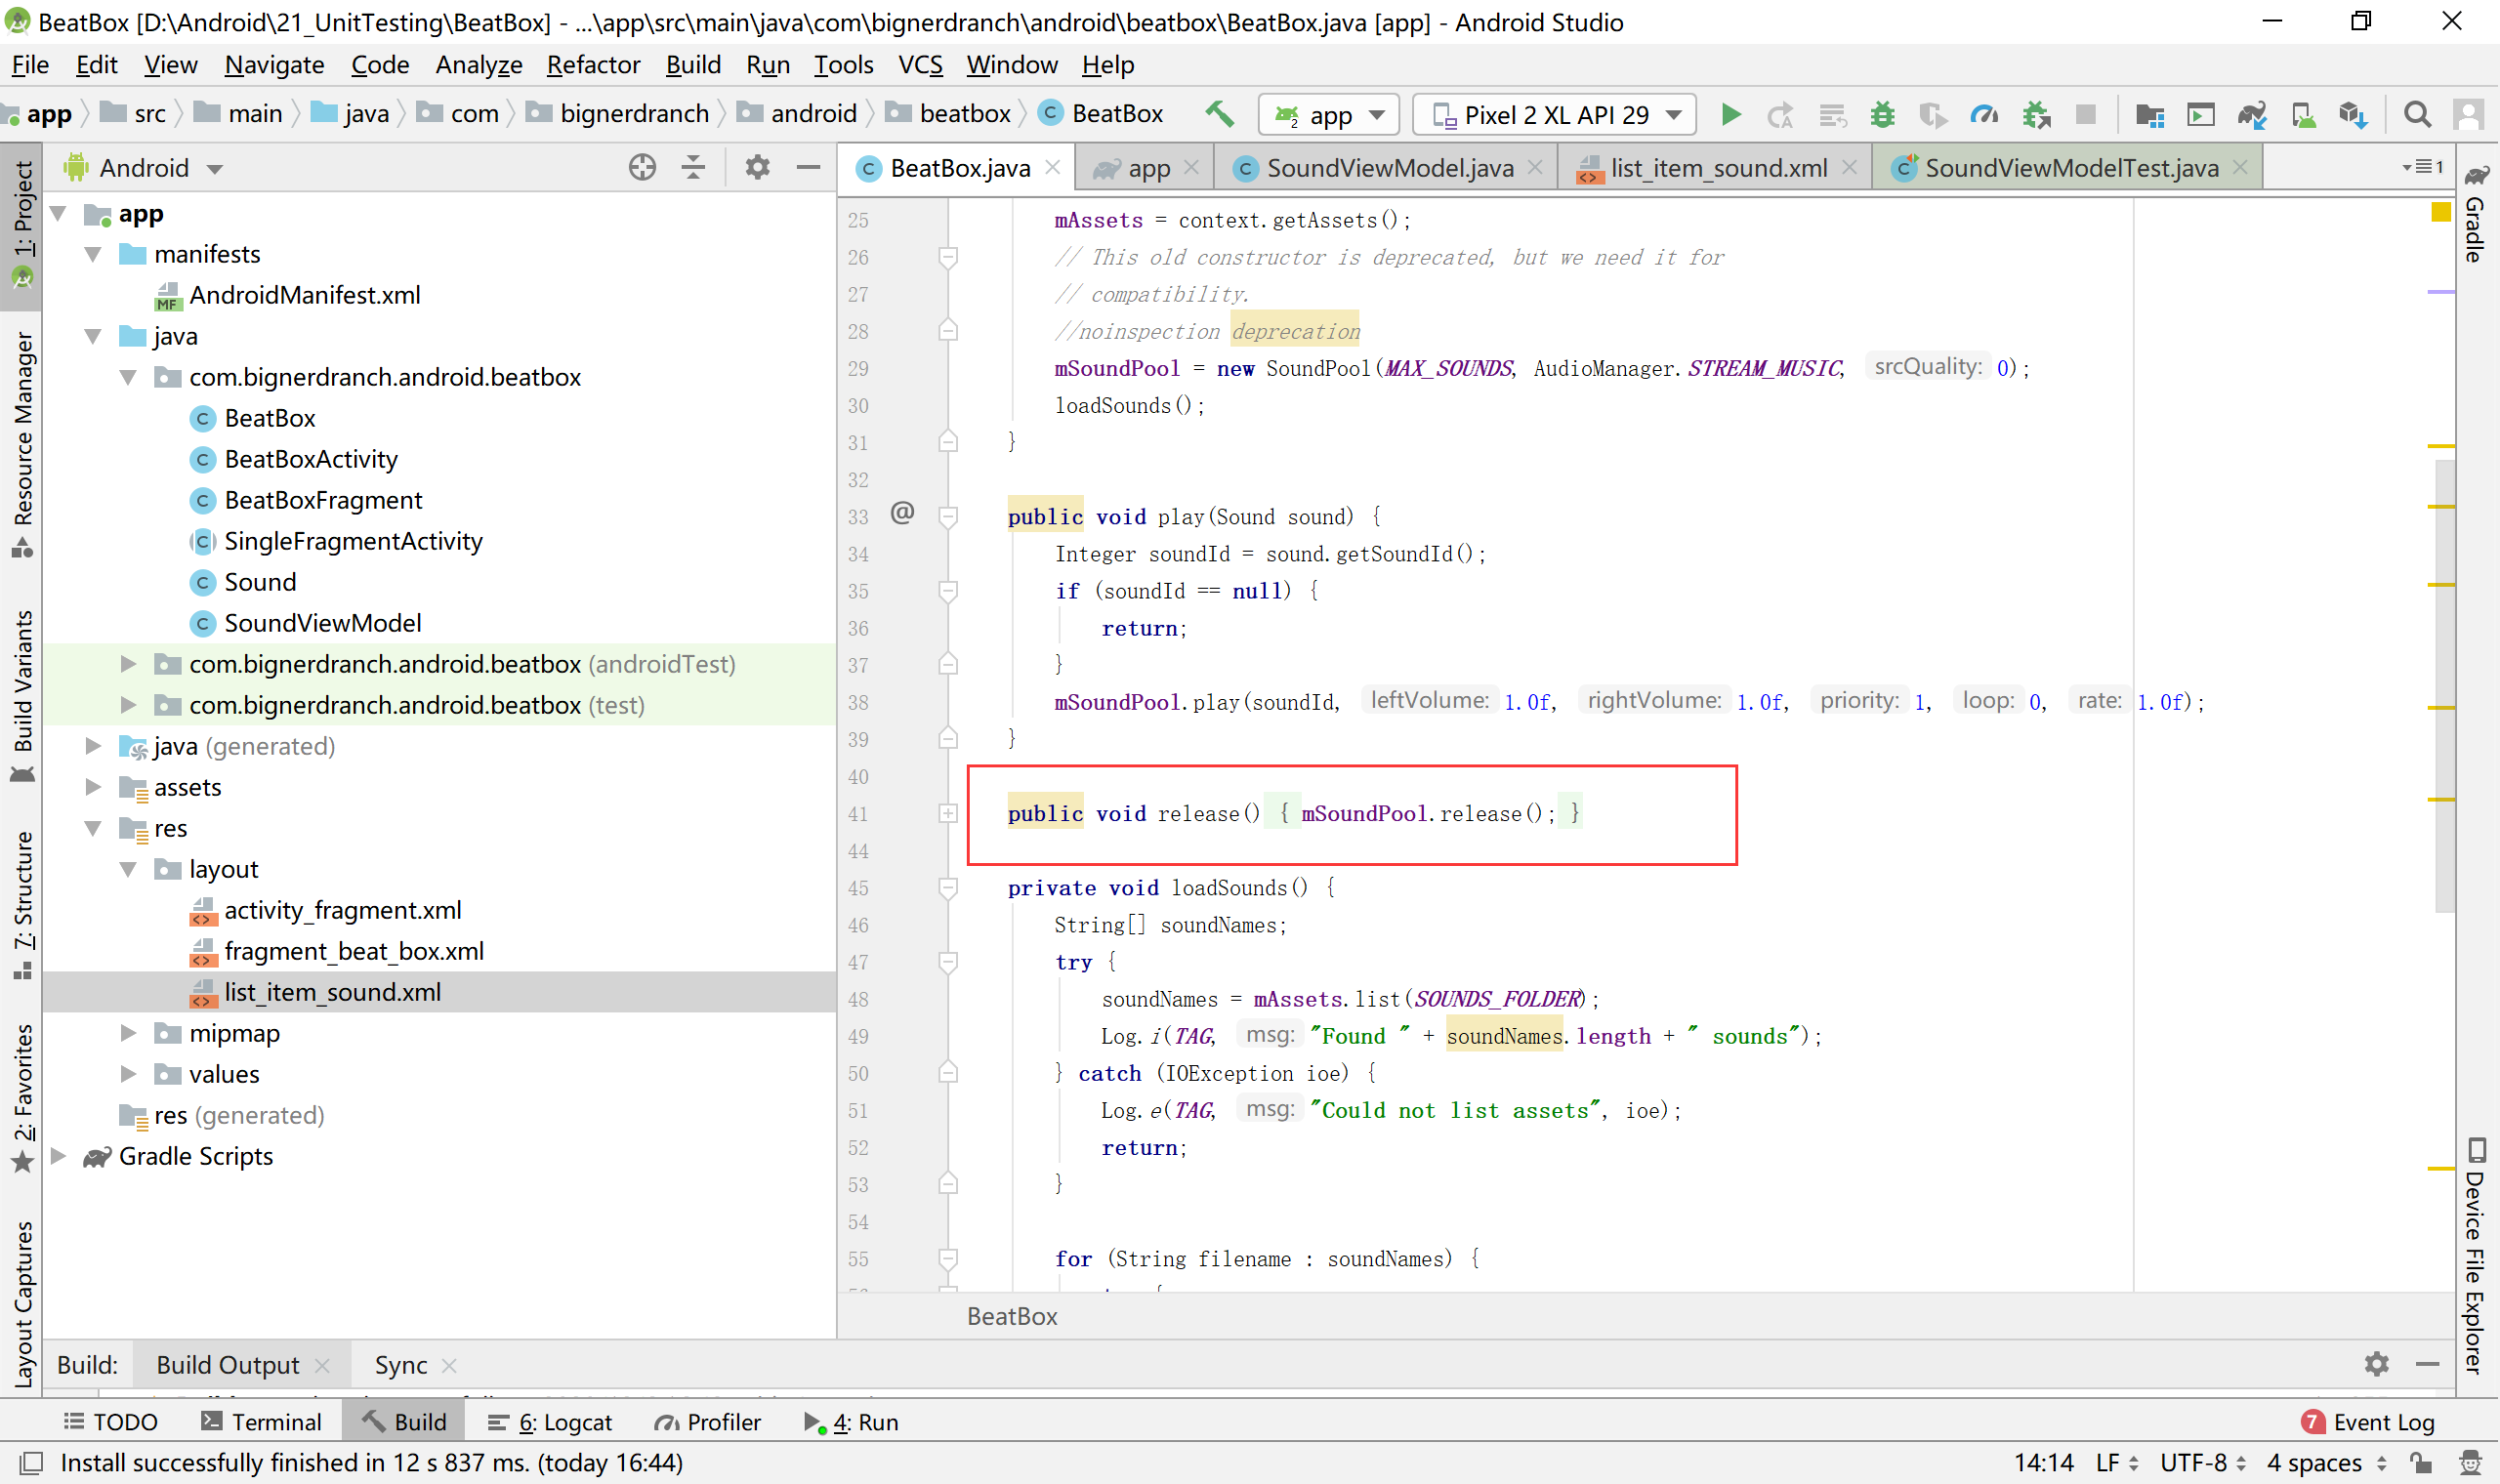Screen dimensions: 2500x1484
Task: Click the Search Everywhere magnifier icon
Action: coord(2417,115)
